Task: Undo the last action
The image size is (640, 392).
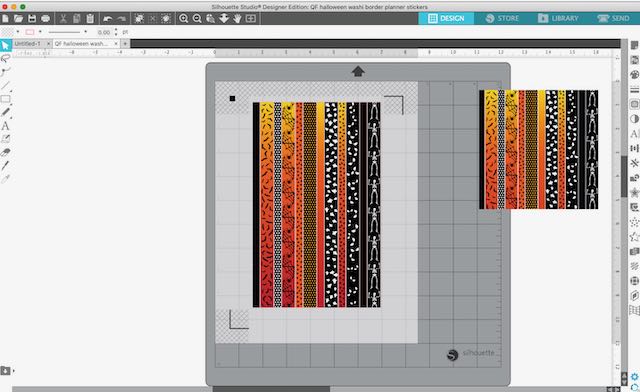Action: [x=108, y=18]
